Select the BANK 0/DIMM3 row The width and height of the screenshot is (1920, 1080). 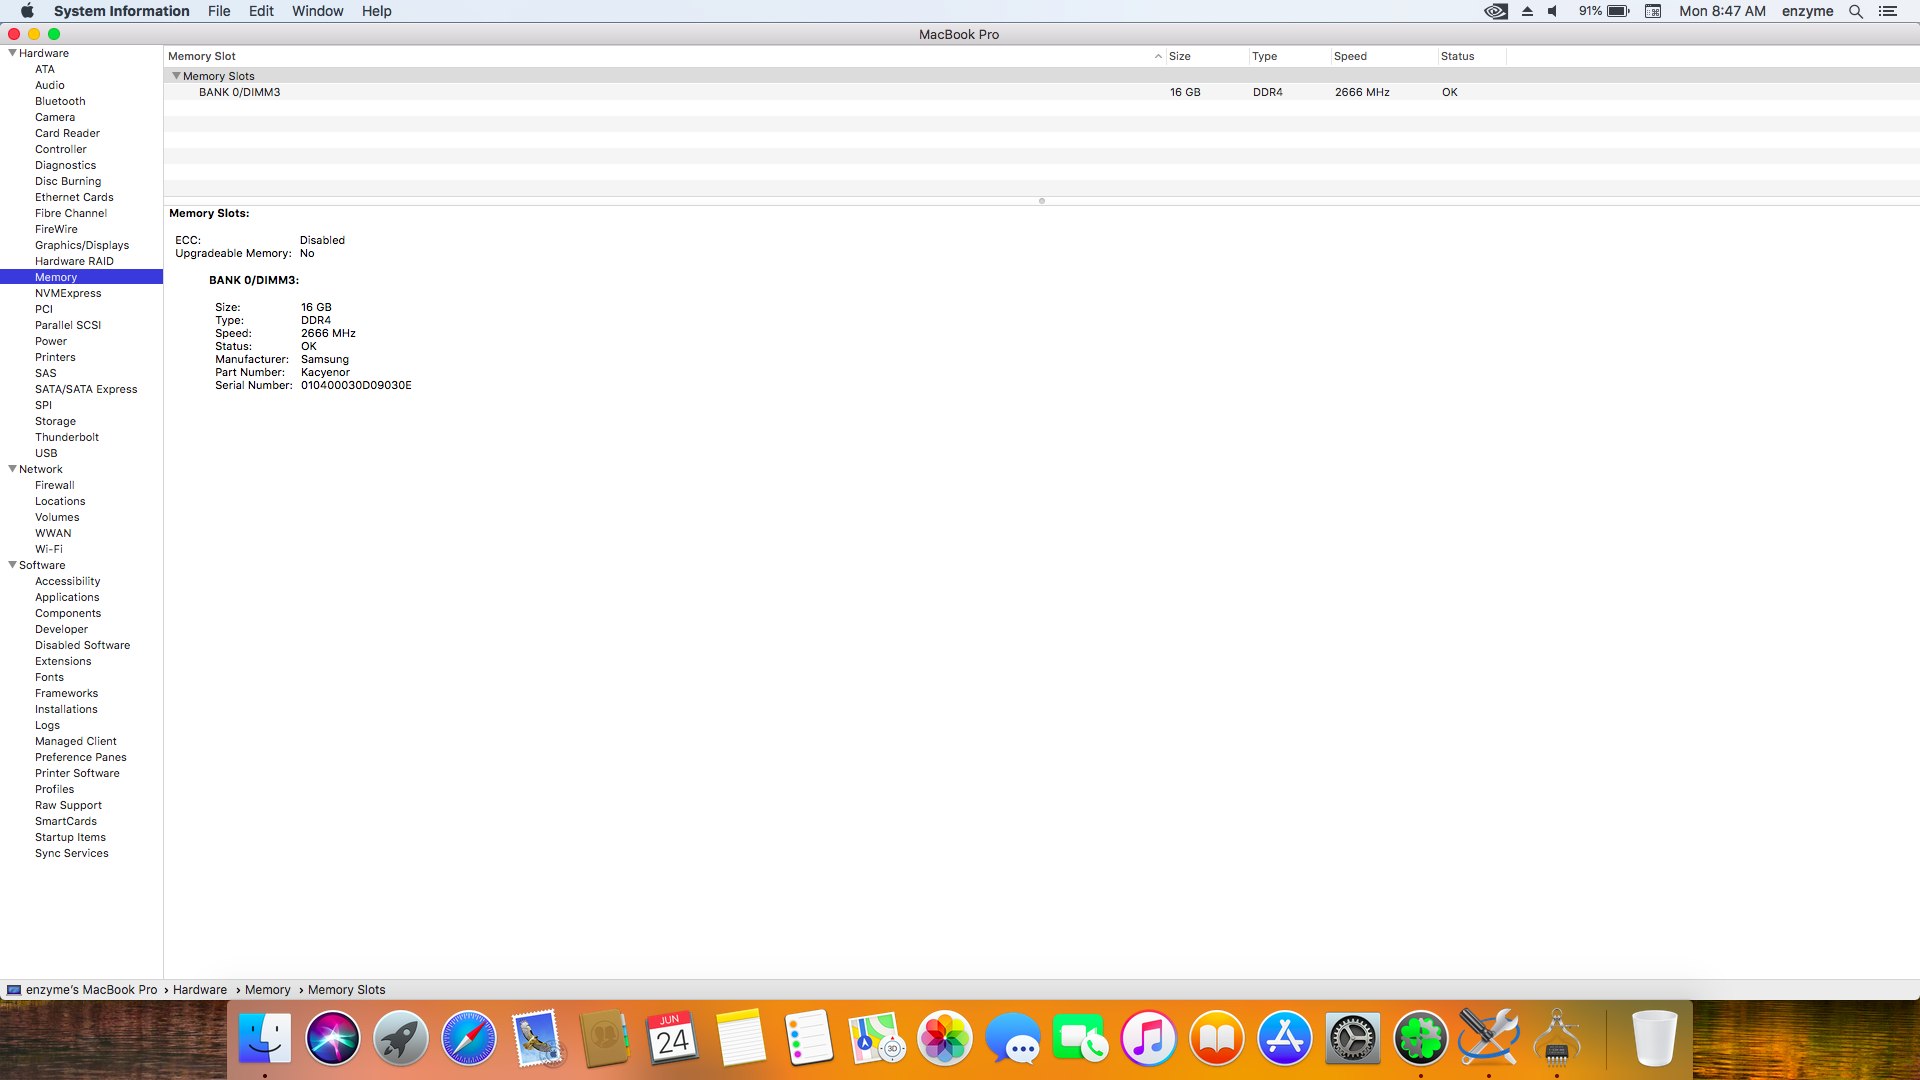coord(240,92)
